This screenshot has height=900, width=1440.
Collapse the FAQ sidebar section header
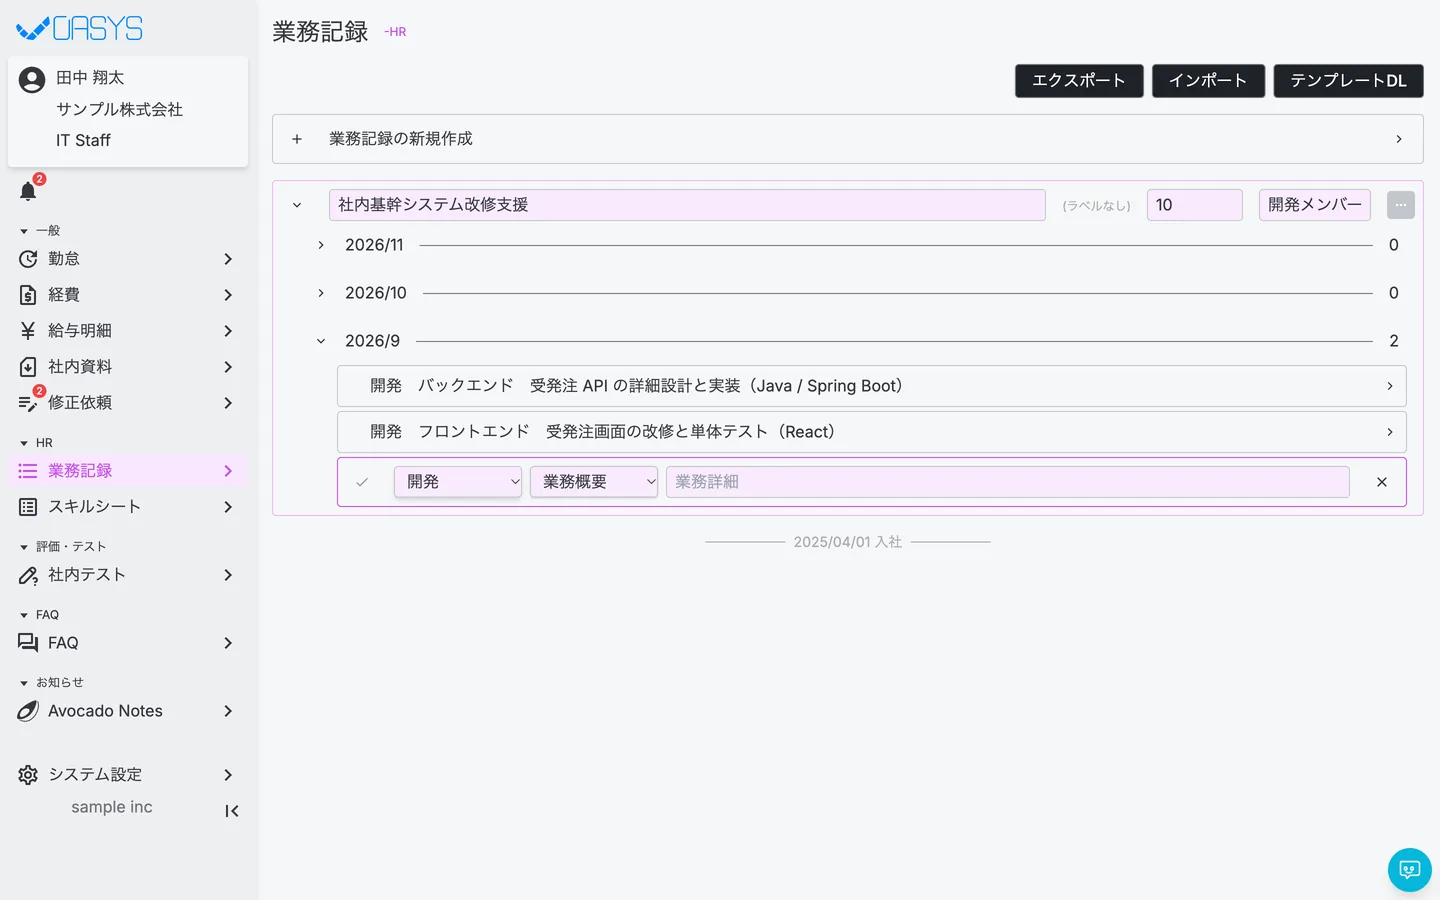click(x=24, y=615)
